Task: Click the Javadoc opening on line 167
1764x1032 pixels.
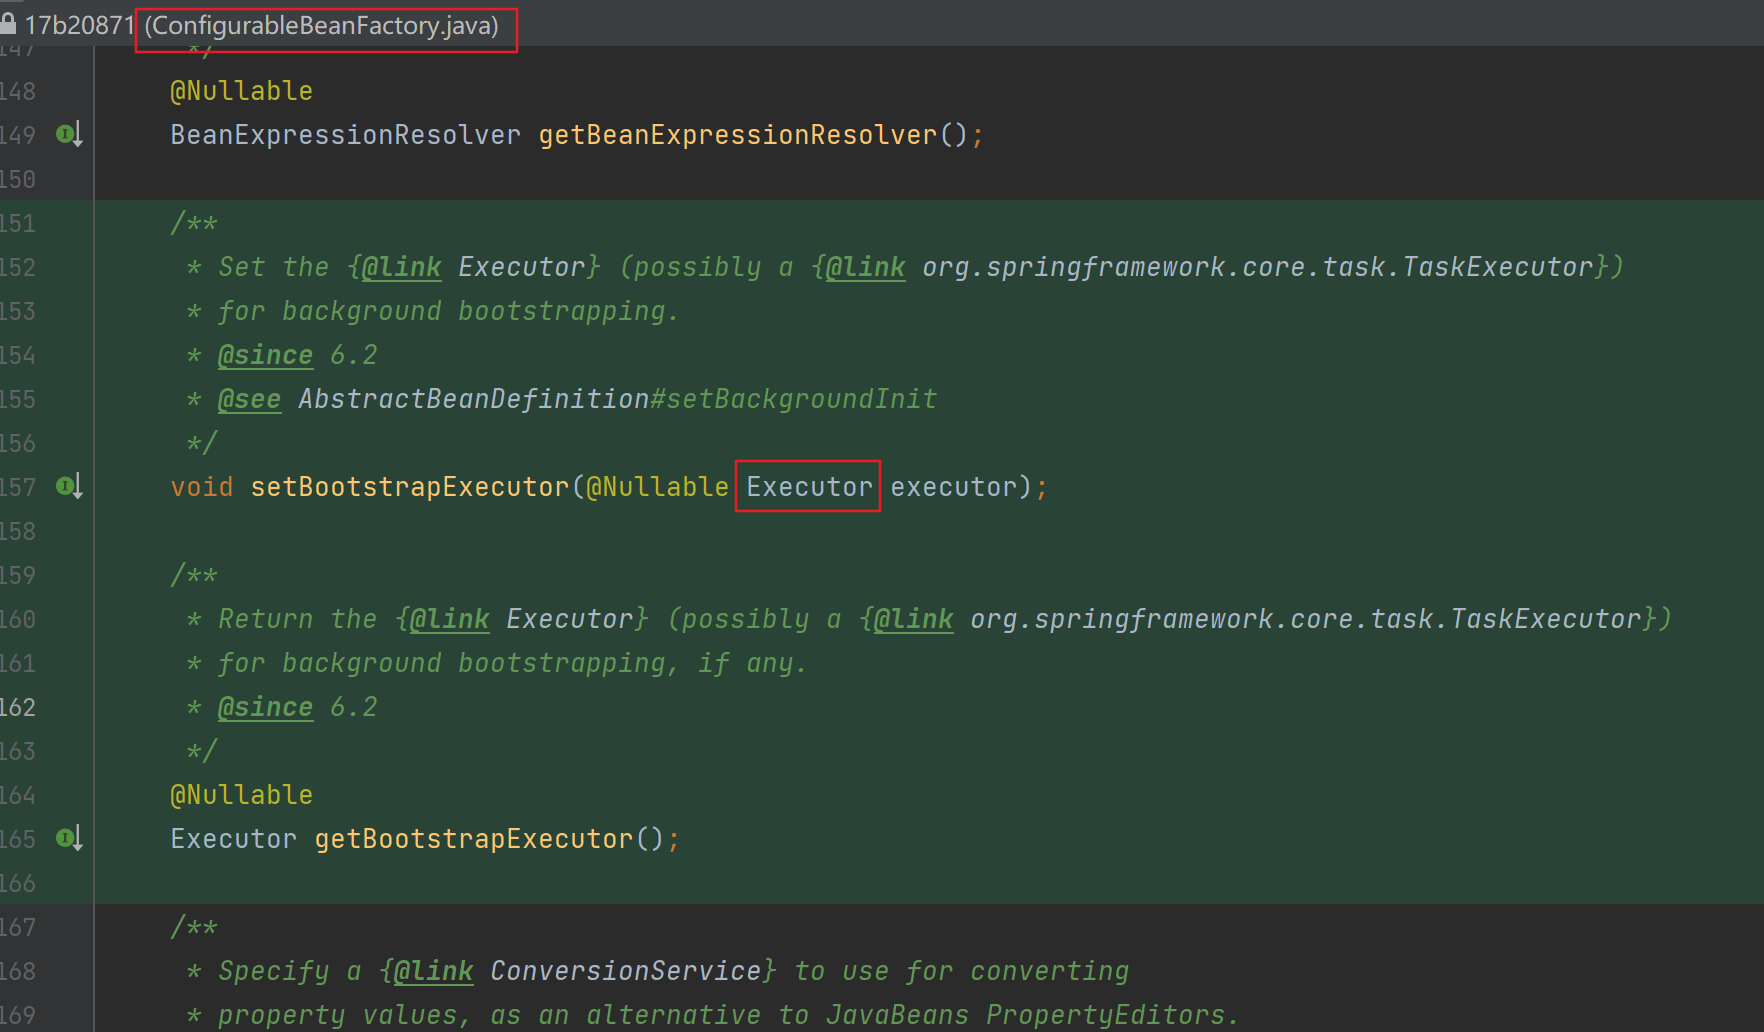Action: click(193, 927)
